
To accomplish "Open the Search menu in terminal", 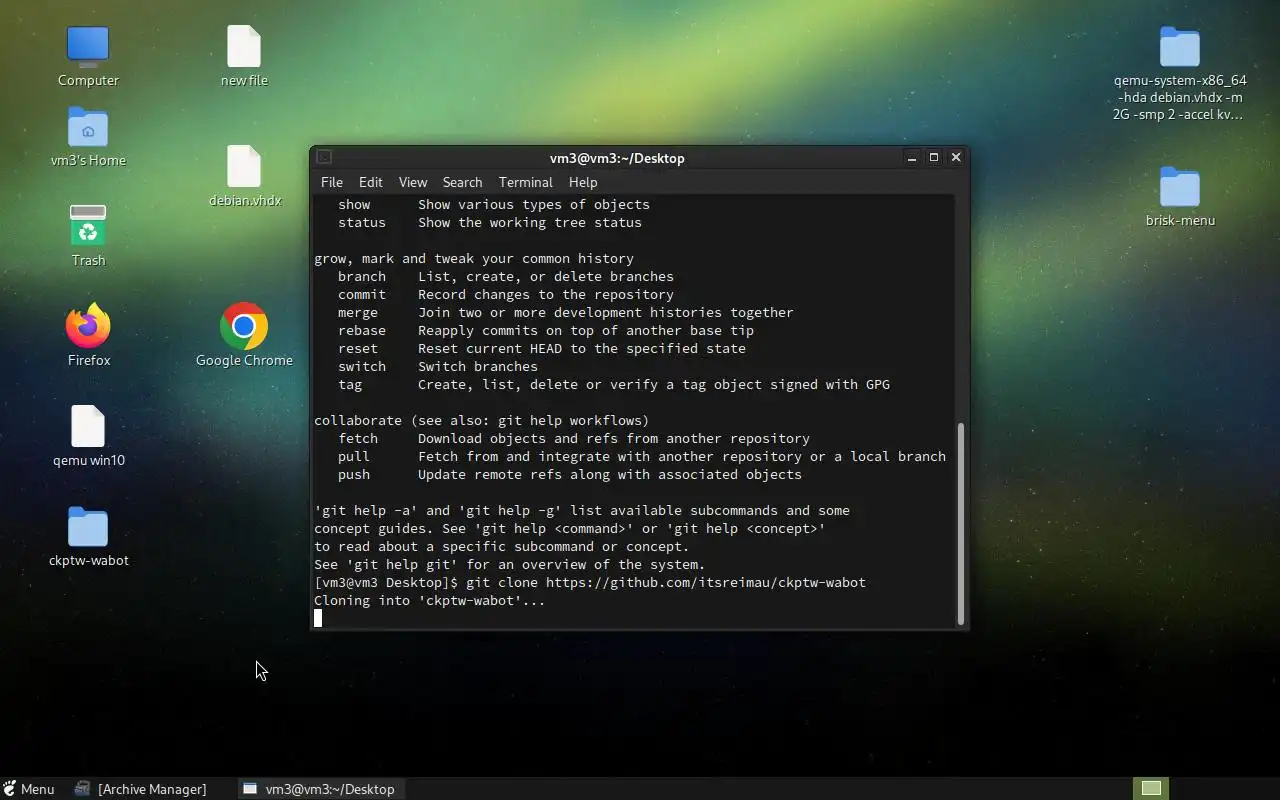I will 462,182.
